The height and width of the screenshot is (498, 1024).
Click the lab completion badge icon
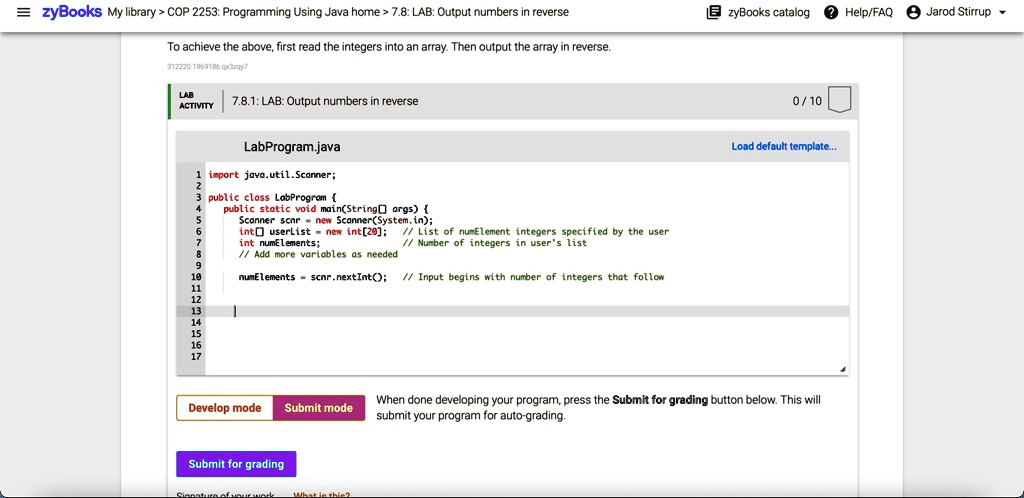coord(839,101)
